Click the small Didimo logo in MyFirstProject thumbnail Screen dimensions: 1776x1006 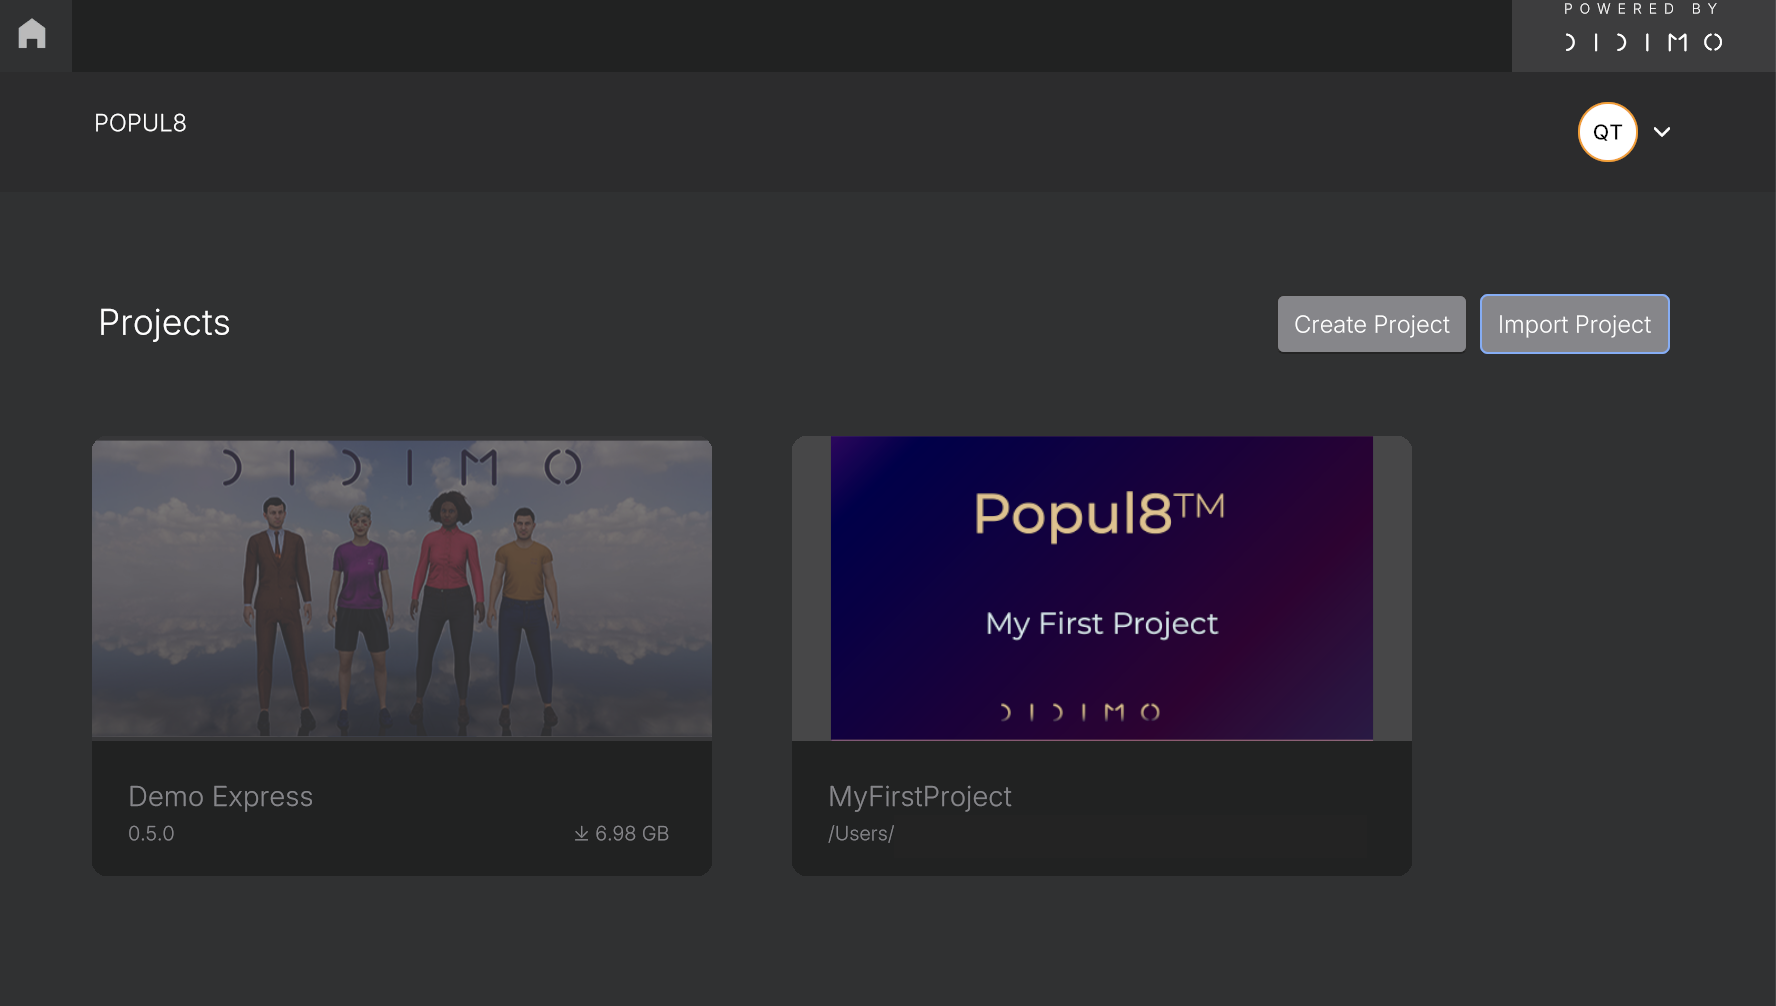click(1080, 712)
